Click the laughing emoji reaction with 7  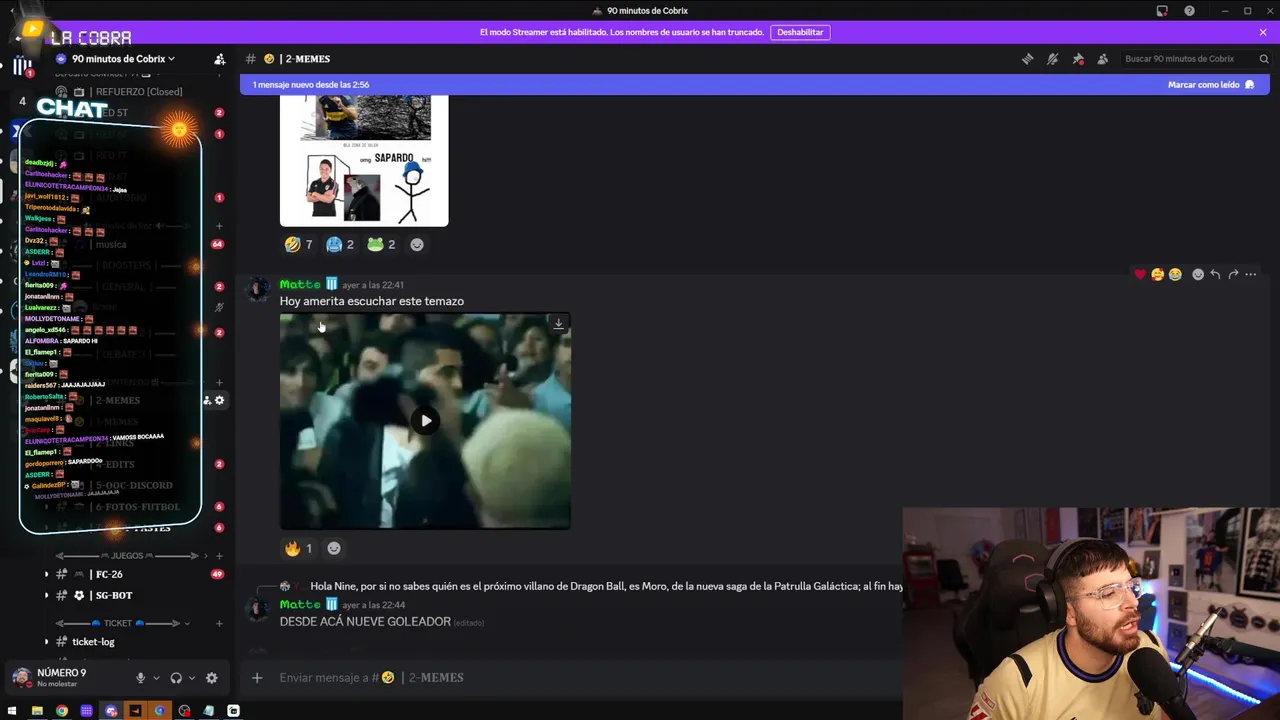pos(299,244)
